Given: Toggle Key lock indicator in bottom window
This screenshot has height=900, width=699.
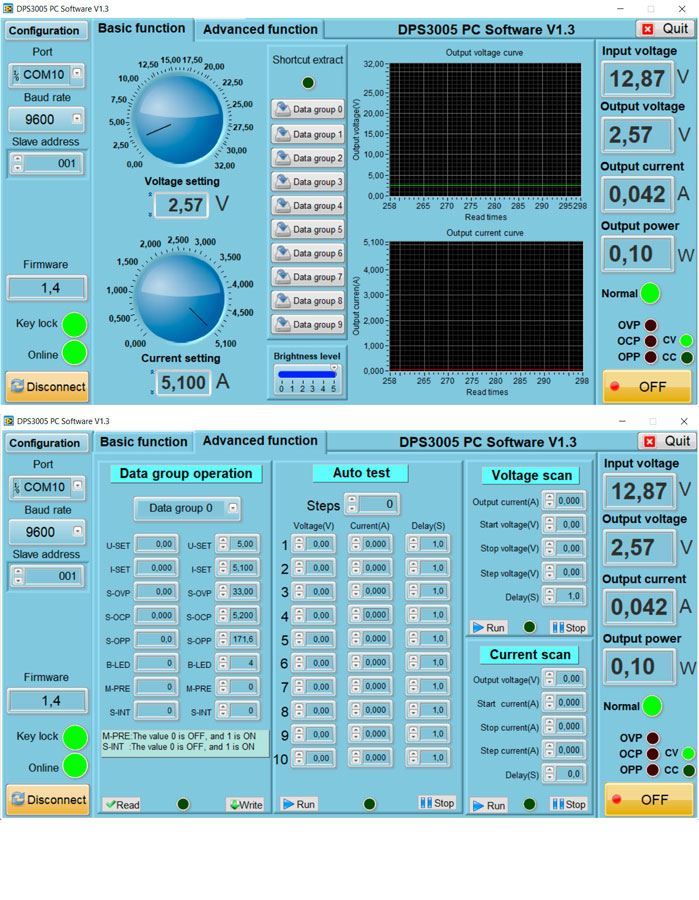Looking at the screenshot, I should point(75,738).
